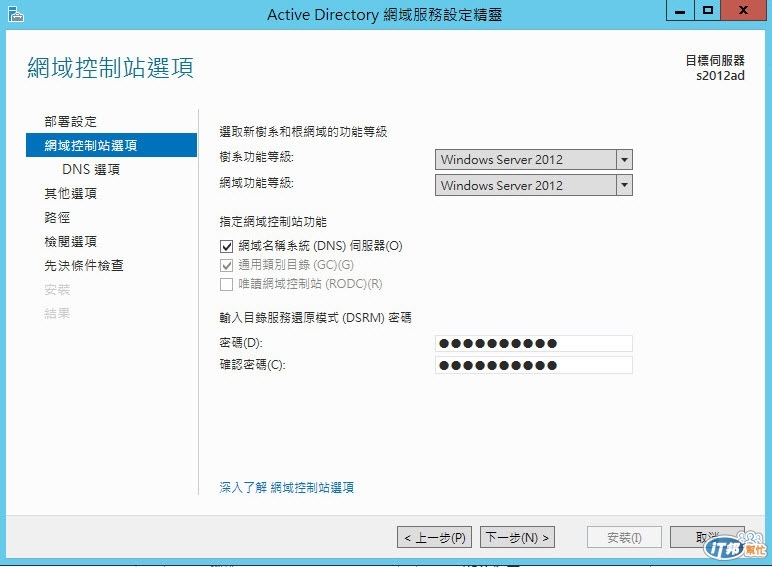This screenshot has height=567, width=772.
Task: Close the Active Directory wizard window
Action: click(743, 10)
